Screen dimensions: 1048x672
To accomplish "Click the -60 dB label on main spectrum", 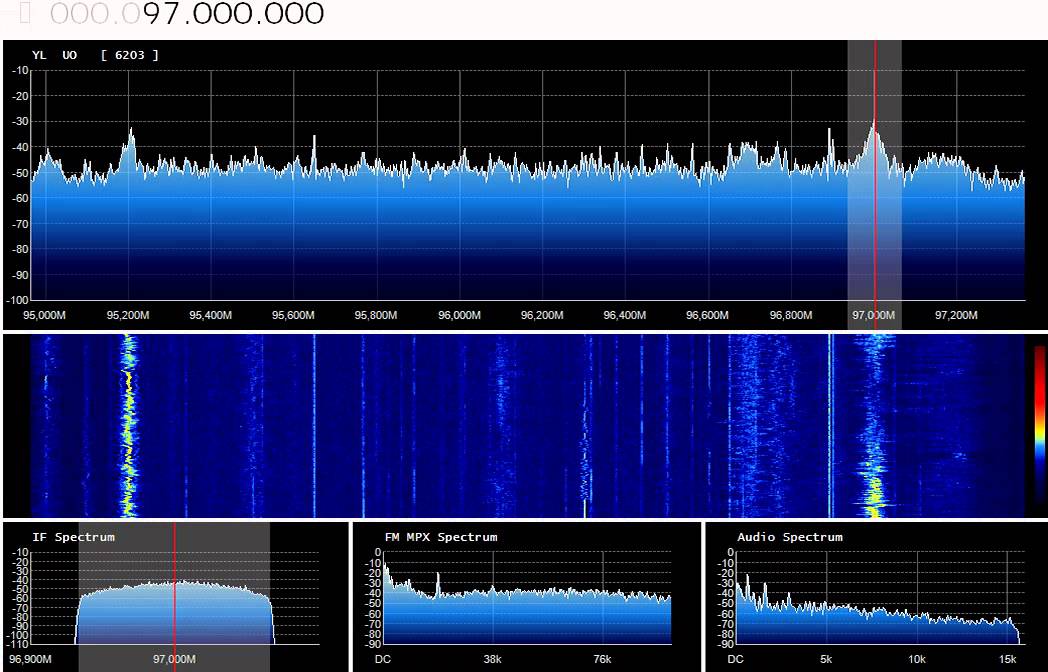I will pyautogui.click(x=20, y=198).
